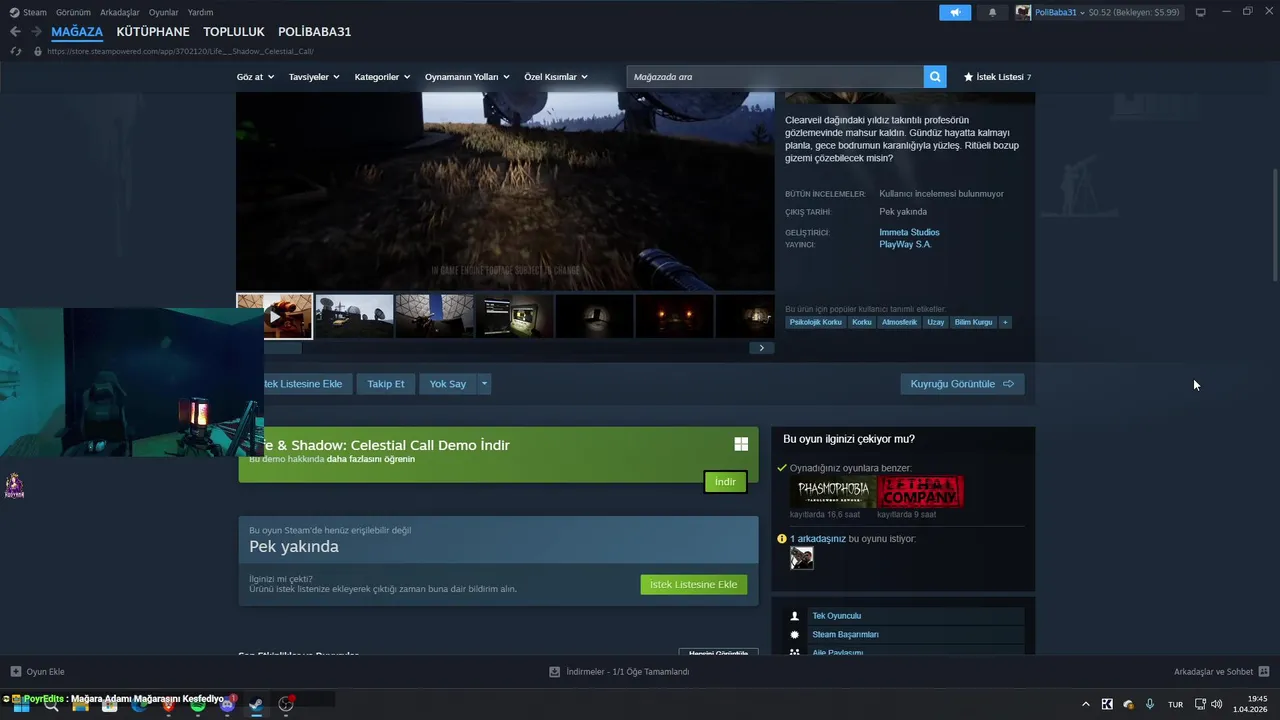Viewport: 1280px width, 720px height.
Task: Open the PoliBaba31 account dropdown
Action: [x=1059, y=12]
